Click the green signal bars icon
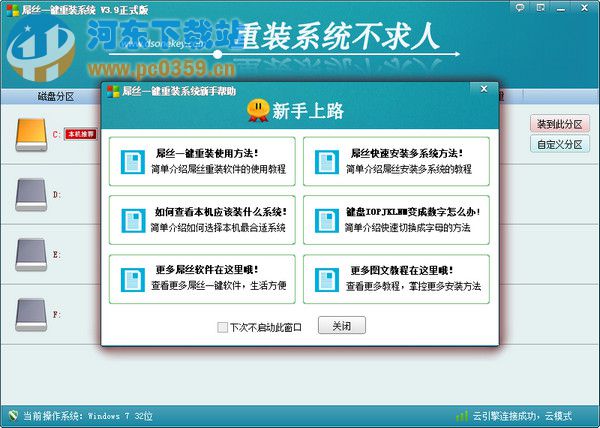600x428 pixels. click(462, 416)
